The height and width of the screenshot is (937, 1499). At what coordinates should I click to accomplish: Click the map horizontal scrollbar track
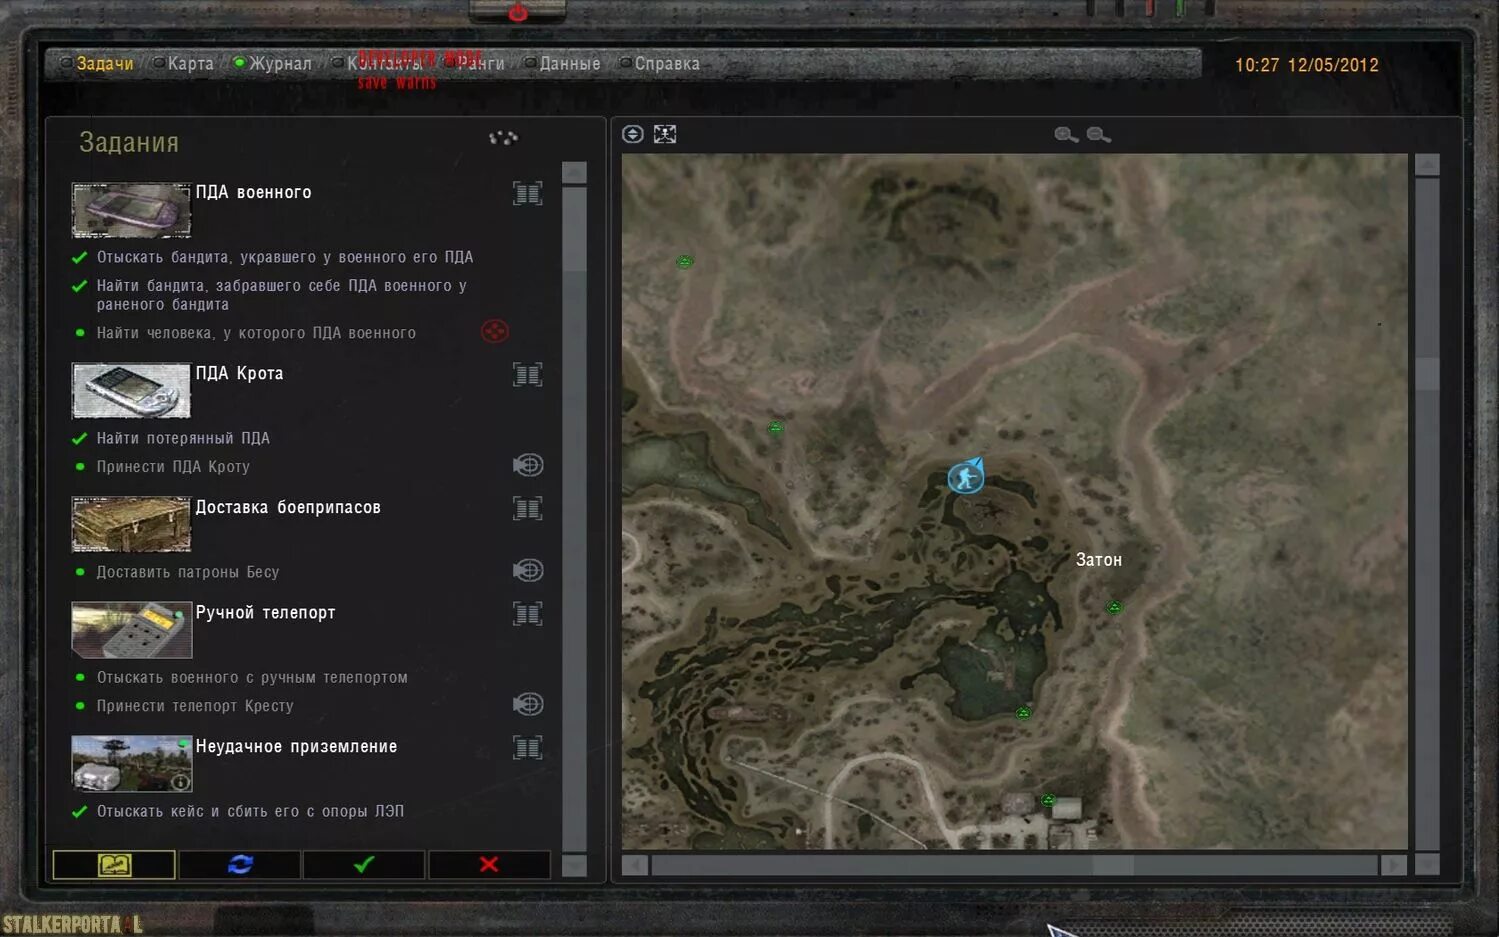[x=1014, y=865]
